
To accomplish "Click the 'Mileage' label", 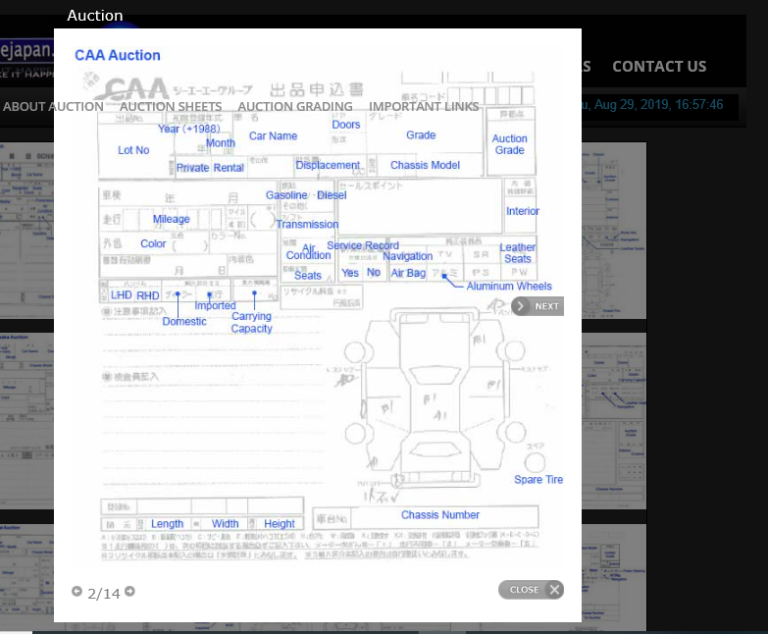I will tap(171, 219).
